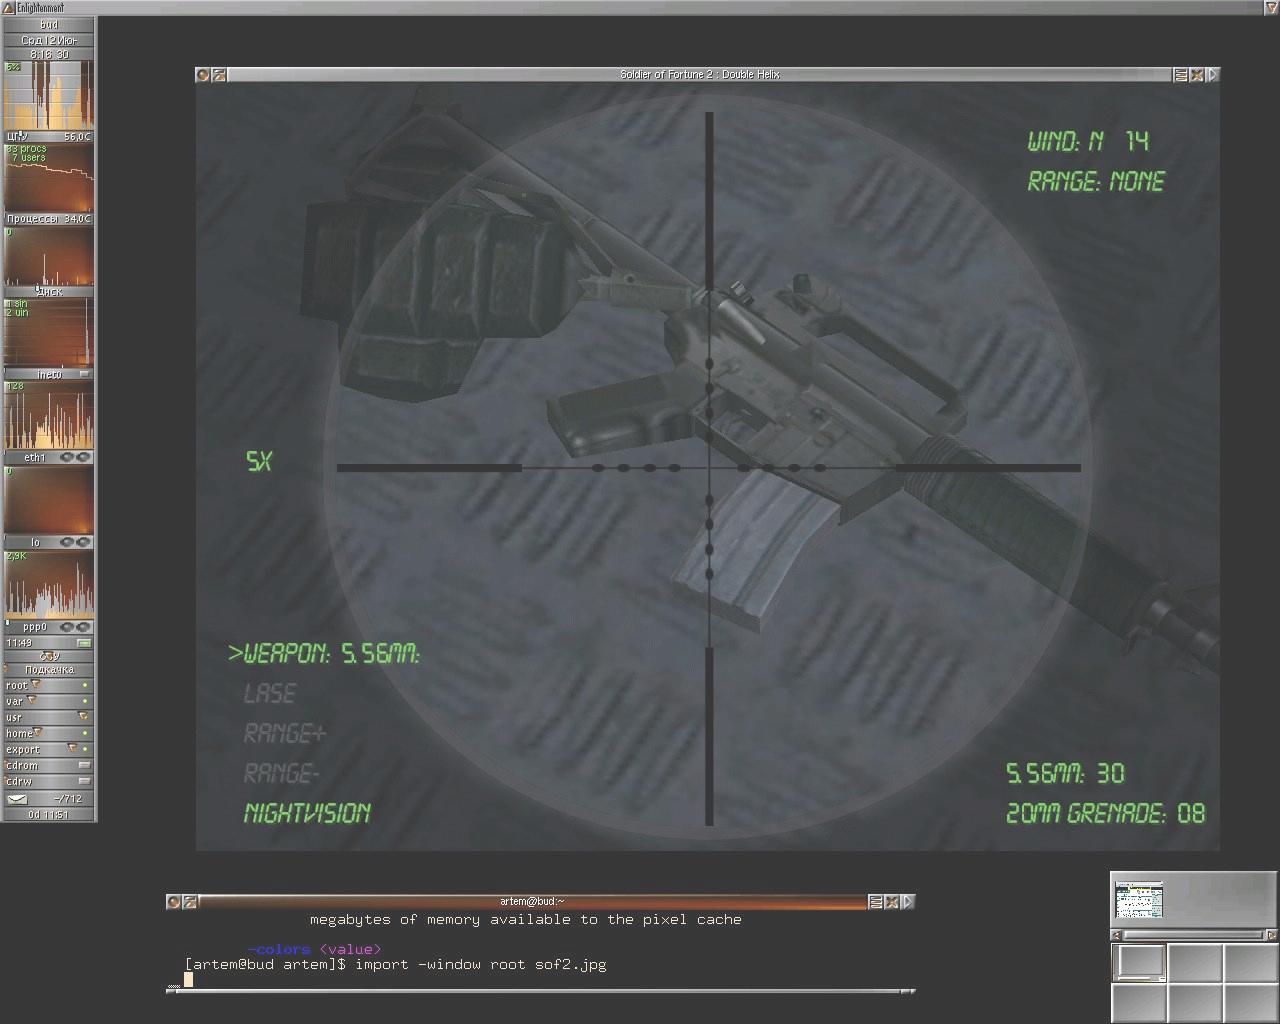
Task: Select LASE in the scope menu
Action: [x=270, y=693]
